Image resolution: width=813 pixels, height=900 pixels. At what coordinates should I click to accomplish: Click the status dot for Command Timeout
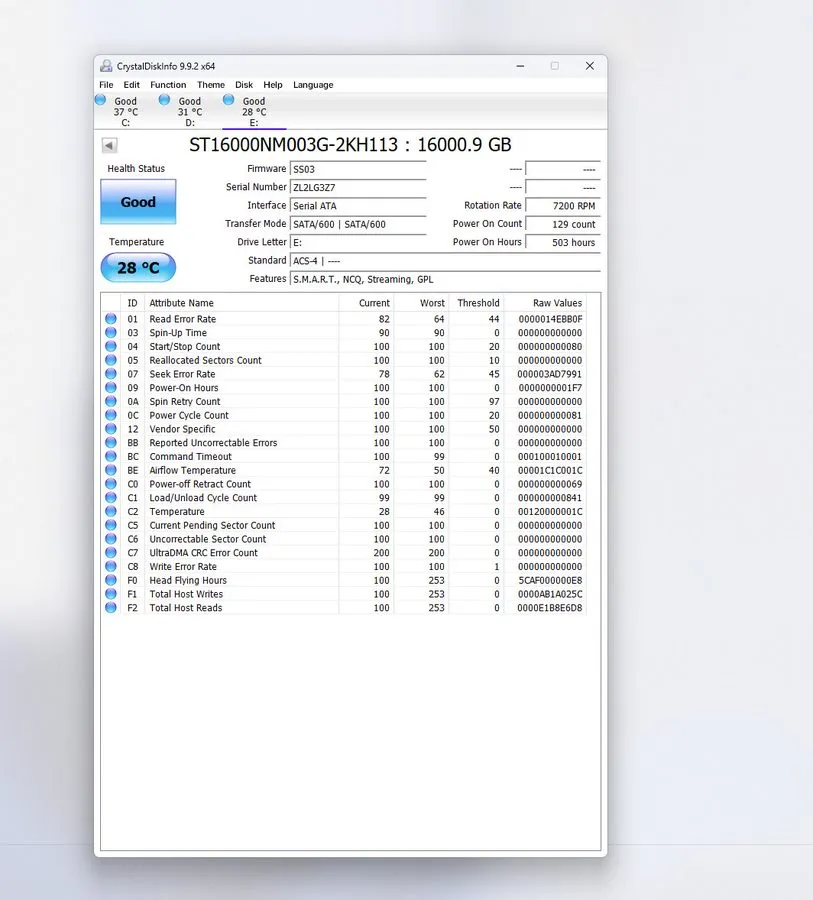(111, 456)
